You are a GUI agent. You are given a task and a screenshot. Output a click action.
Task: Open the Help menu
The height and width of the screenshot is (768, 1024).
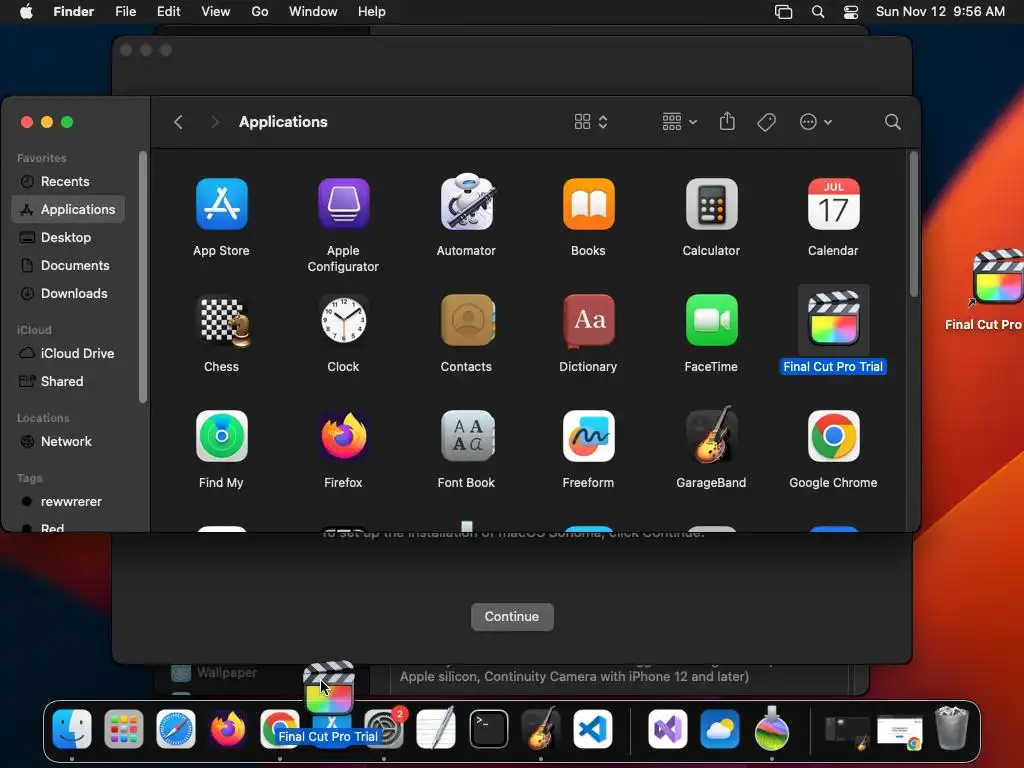click(x=372, y=12)
